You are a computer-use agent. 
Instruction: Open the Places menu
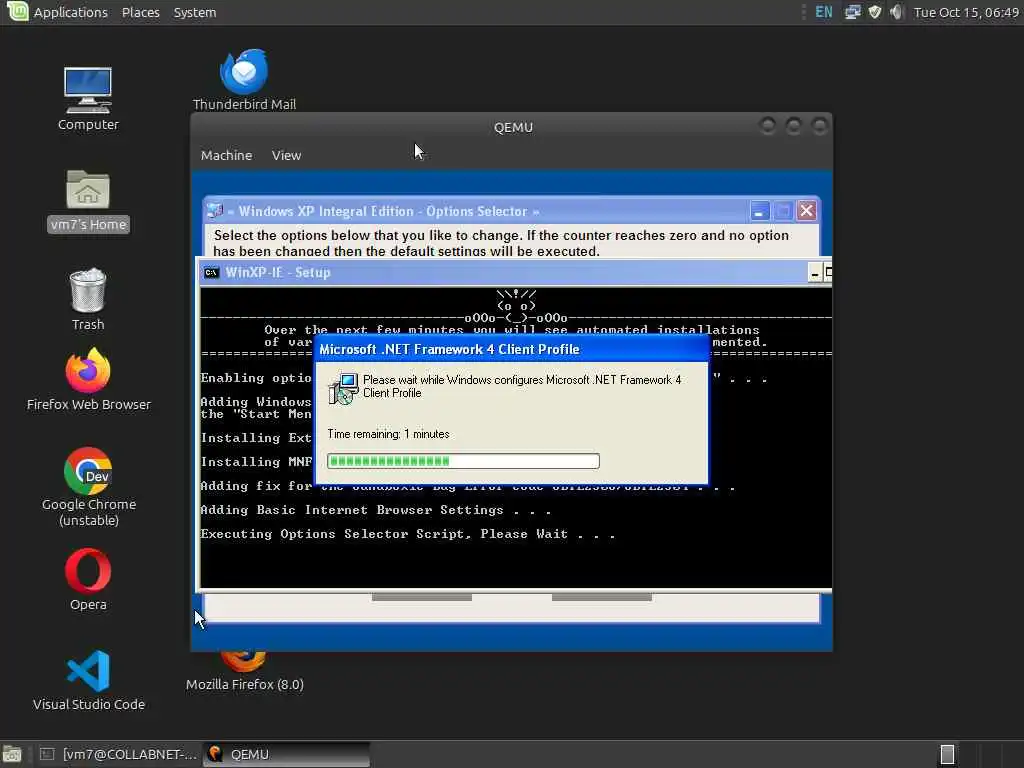(140, 12)
